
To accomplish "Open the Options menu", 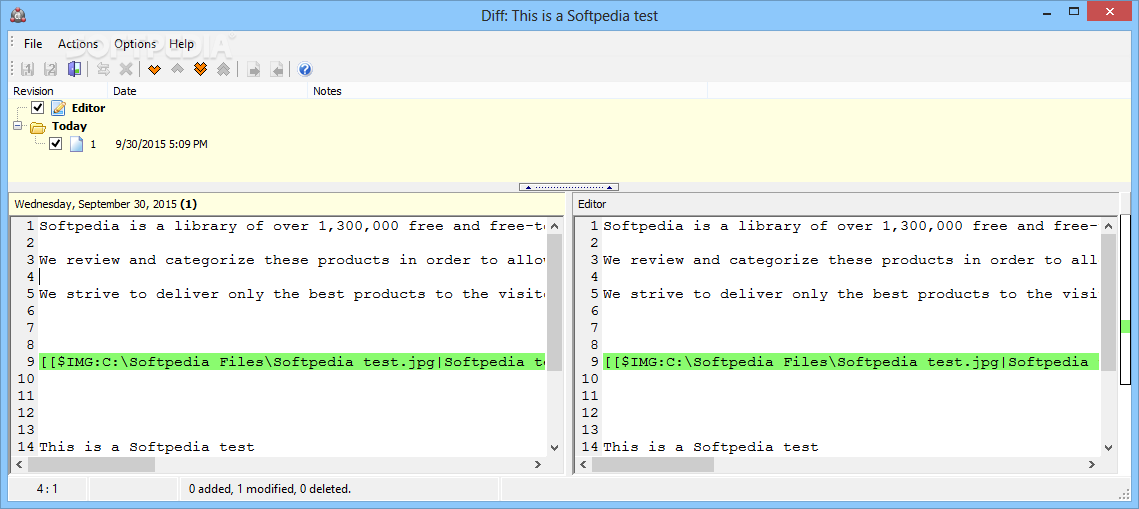I will 135,44.
